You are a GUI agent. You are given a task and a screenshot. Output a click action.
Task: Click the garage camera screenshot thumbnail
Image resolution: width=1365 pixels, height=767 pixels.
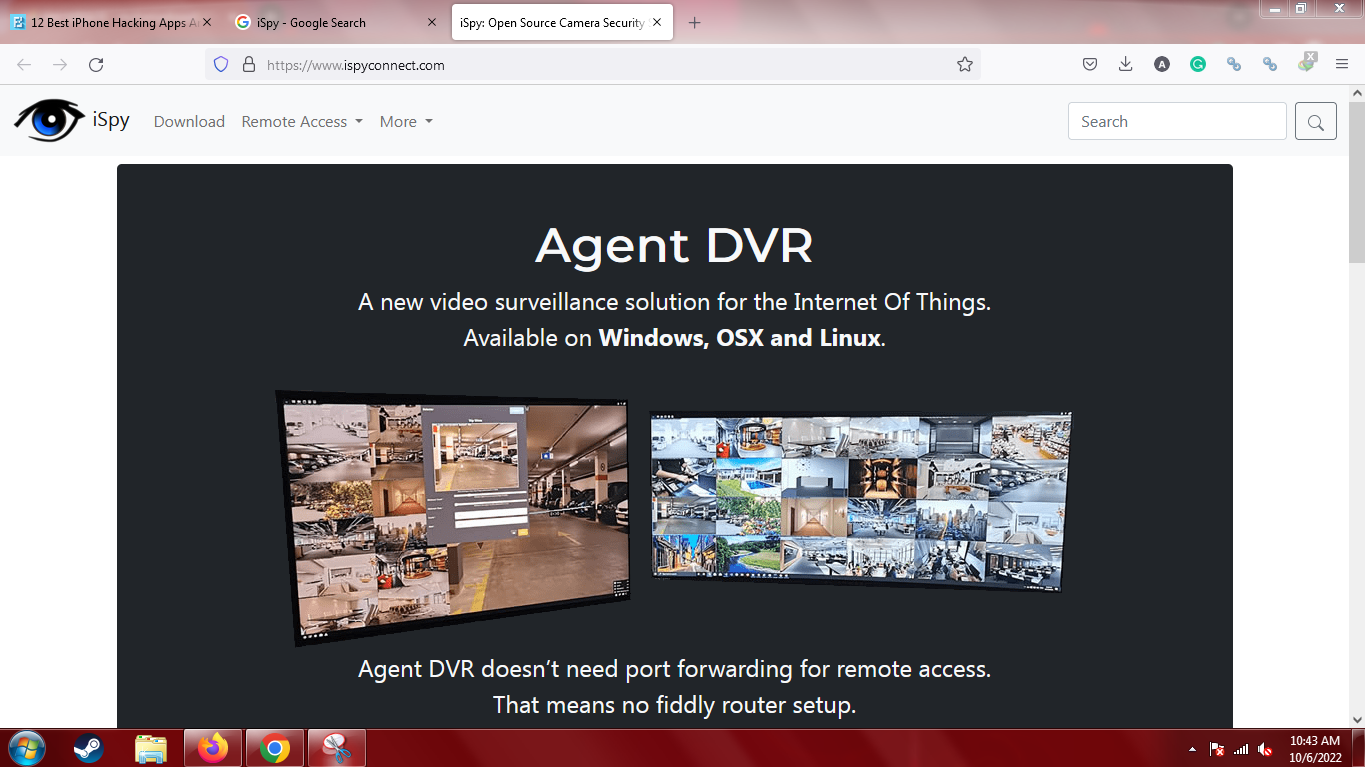point(453,517)
